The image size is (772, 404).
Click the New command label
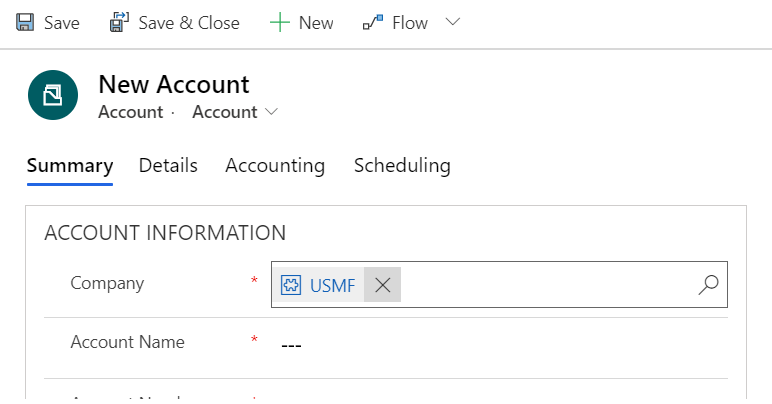click(316, 23)
